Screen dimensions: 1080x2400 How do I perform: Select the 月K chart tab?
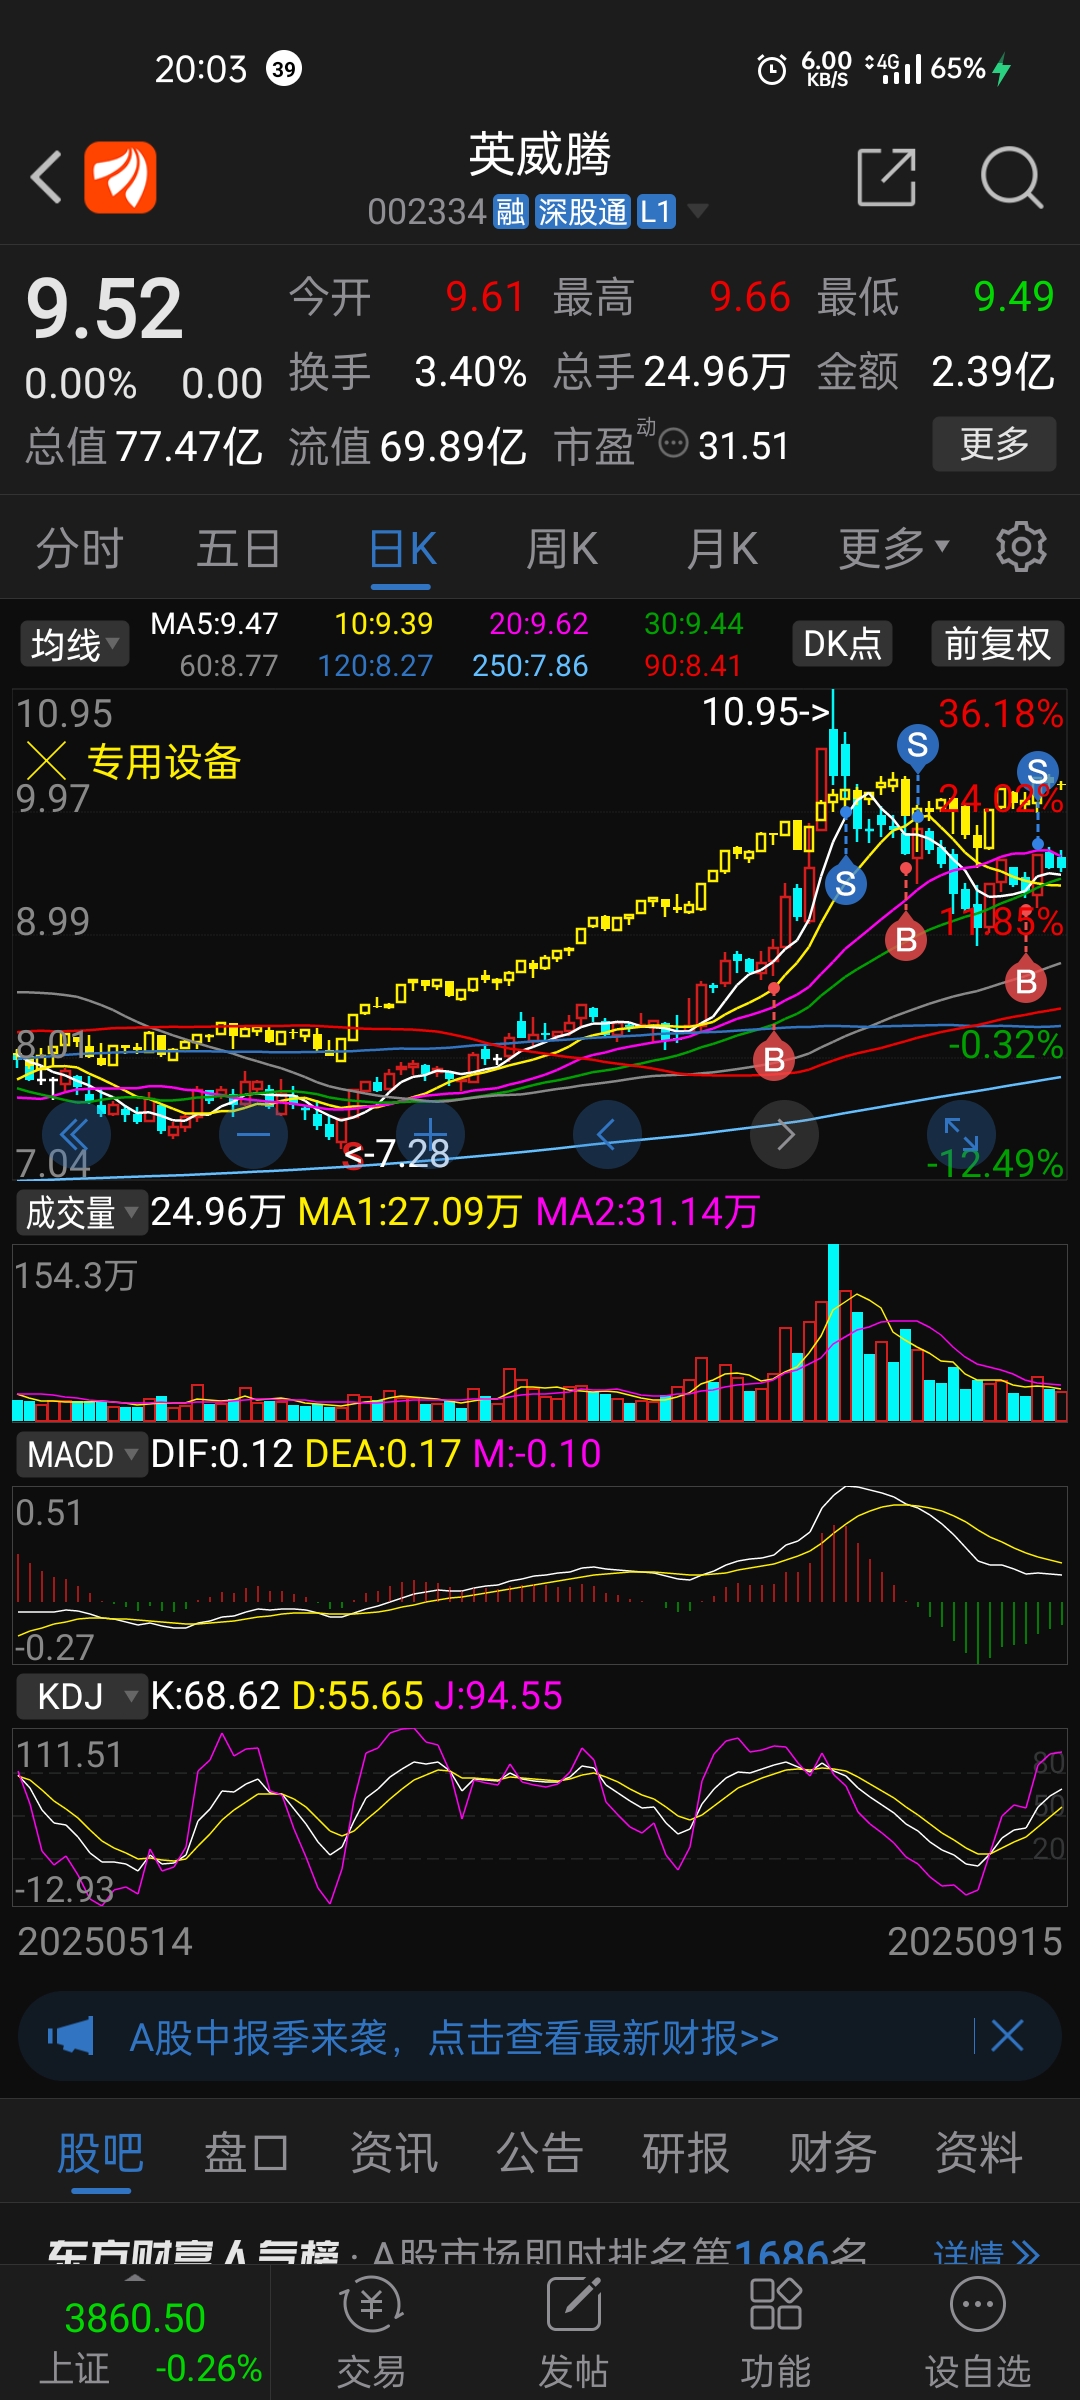pos(722,548)
